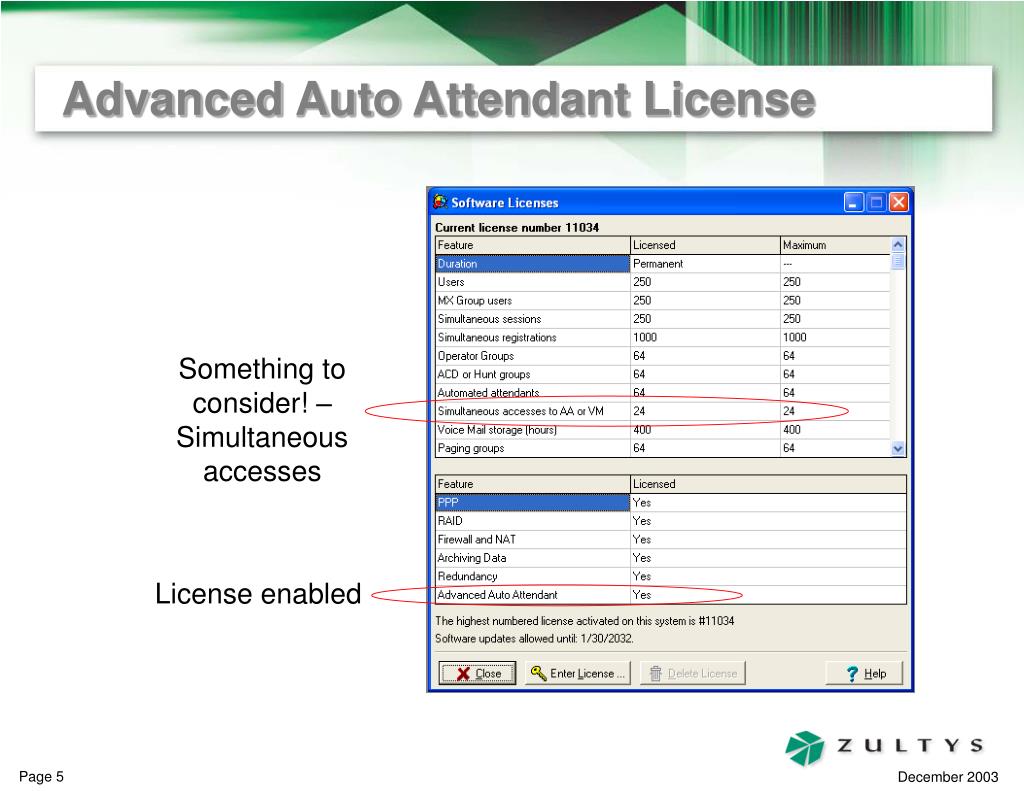Select the Voice Mail storage (hours) row

pos(662,430)
